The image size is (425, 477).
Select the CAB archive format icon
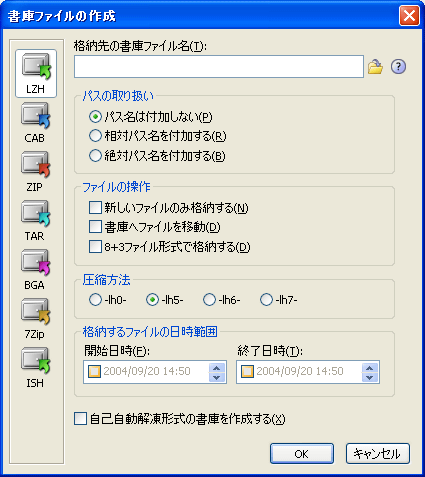[35, 123]
